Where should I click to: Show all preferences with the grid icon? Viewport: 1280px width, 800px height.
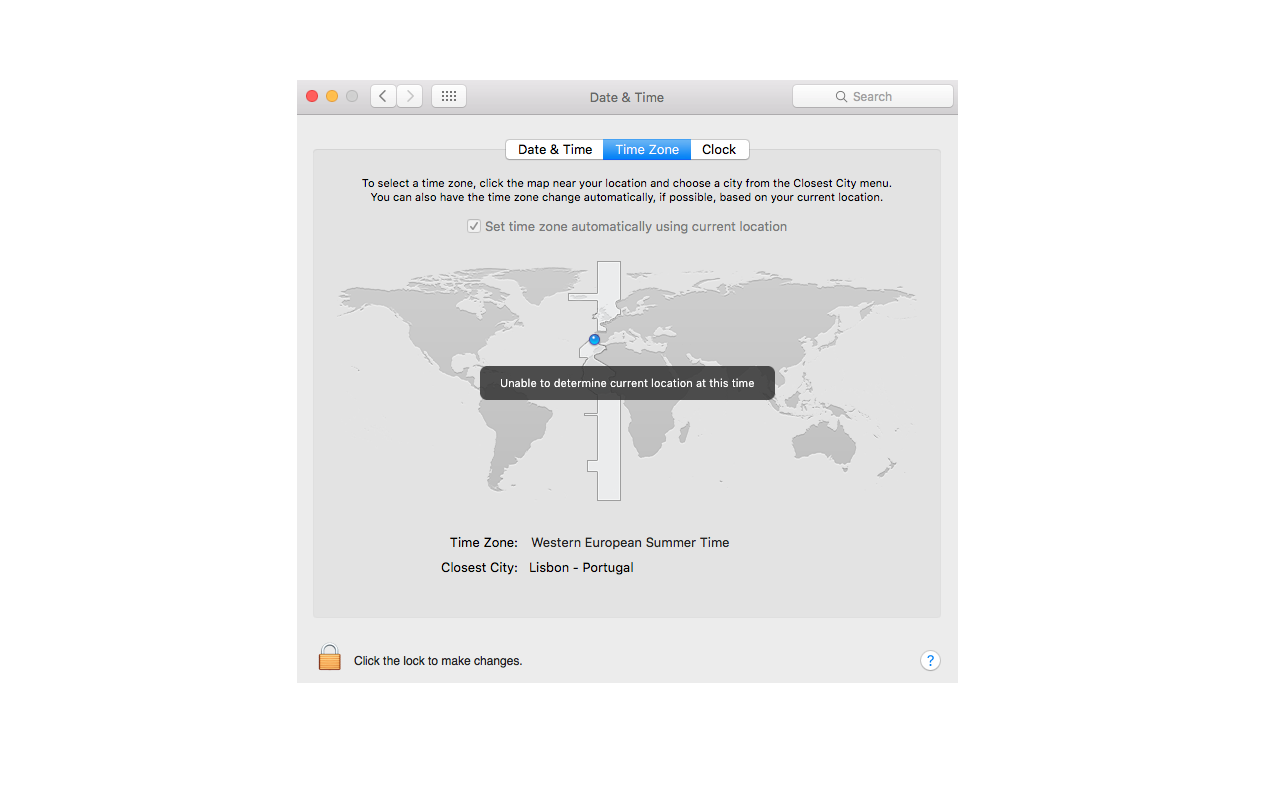pyautogui.click(x=449, y=96)
